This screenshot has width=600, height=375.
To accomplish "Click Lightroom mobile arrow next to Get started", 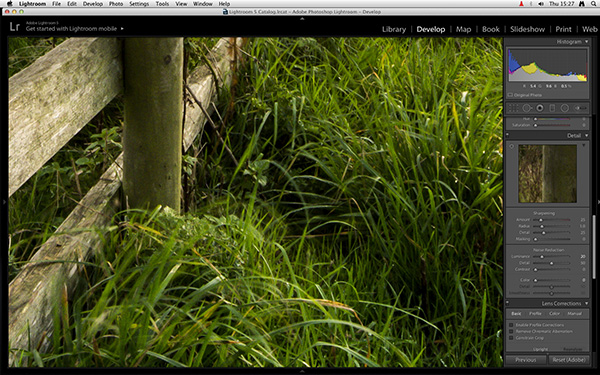I will coord(122,28).
